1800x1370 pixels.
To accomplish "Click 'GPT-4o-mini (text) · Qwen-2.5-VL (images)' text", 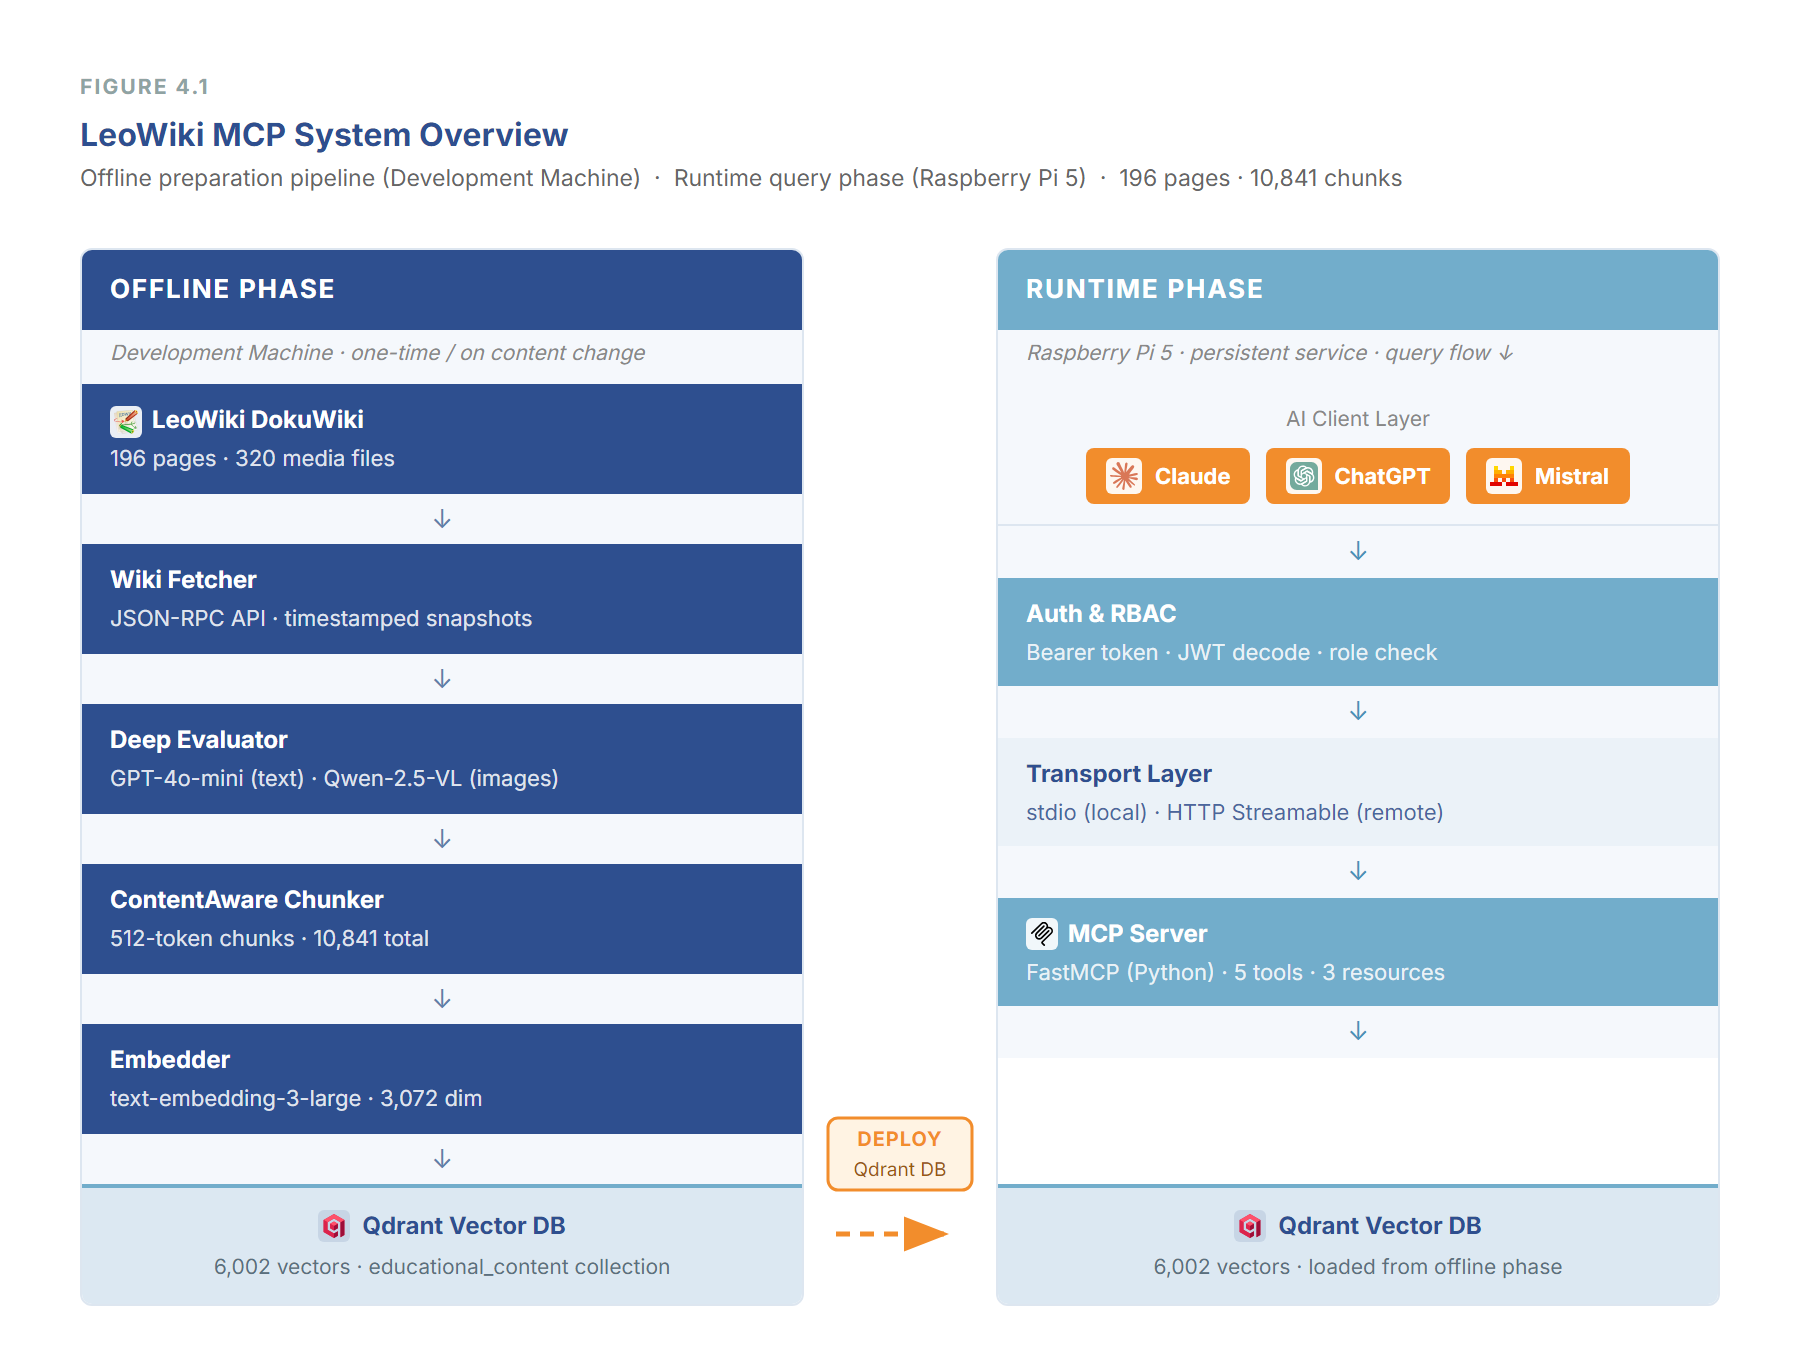I will click(334, 779).
